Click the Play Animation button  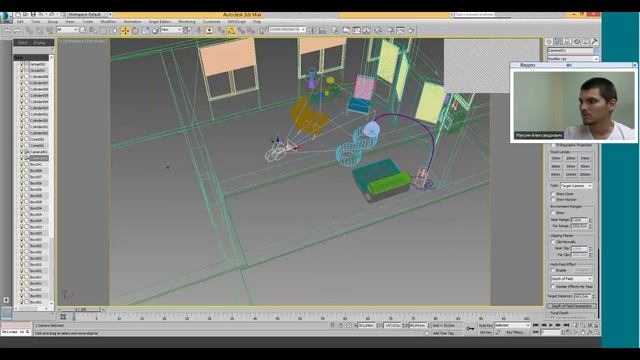[551, 325]
